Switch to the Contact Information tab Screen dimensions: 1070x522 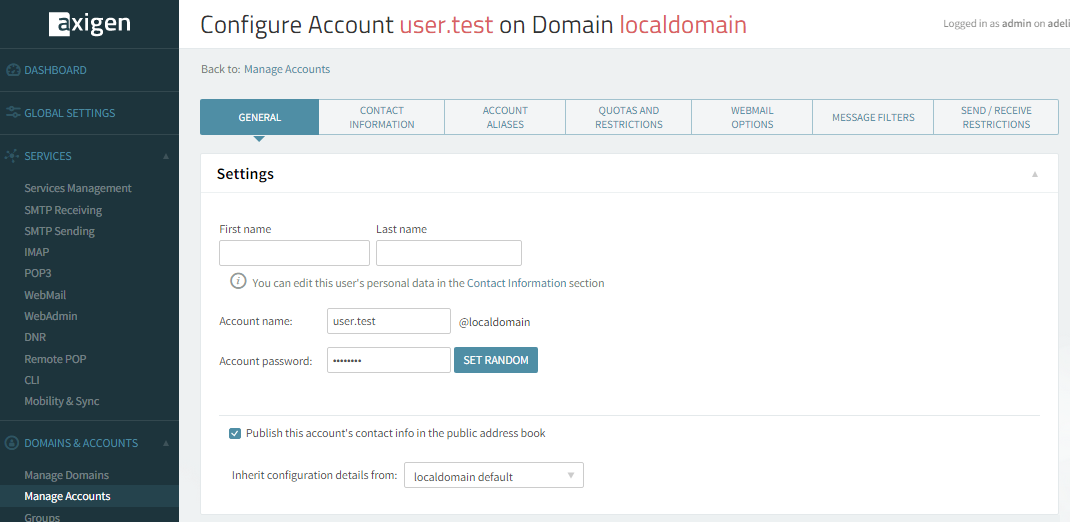click(381, 117)
